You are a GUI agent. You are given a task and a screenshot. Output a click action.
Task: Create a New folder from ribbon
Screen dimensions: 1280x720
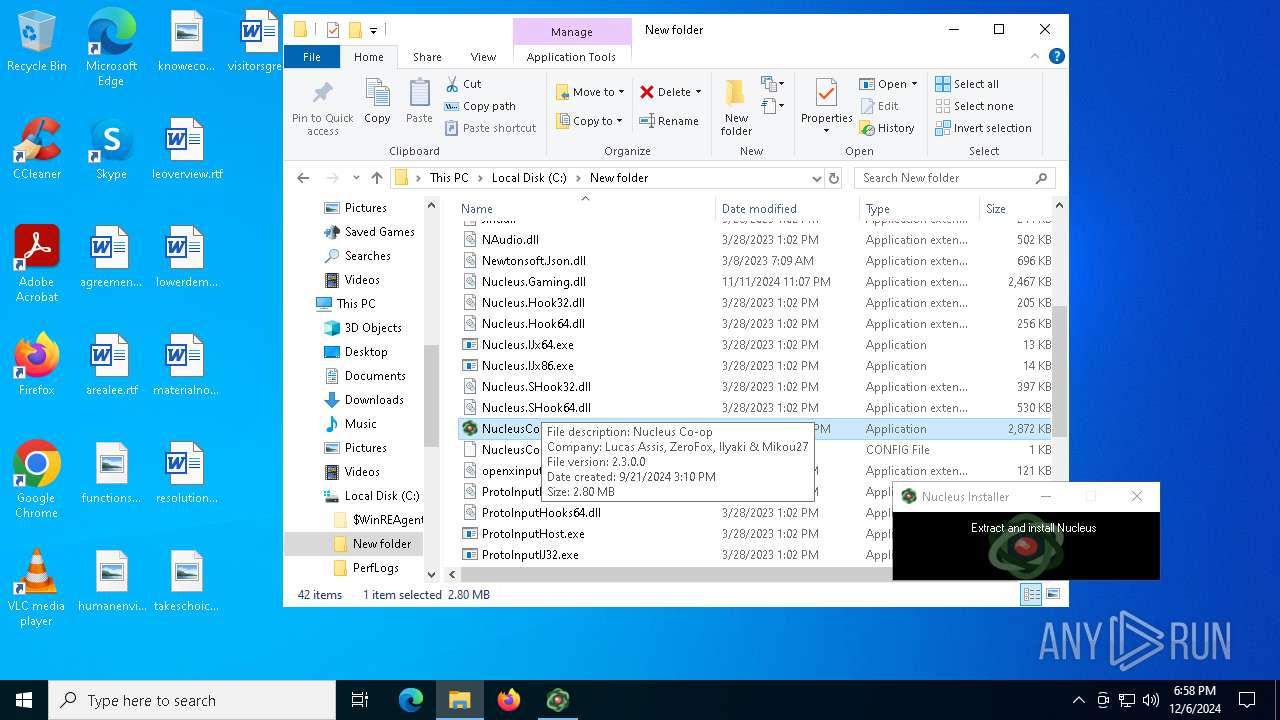tap(736, 106)
